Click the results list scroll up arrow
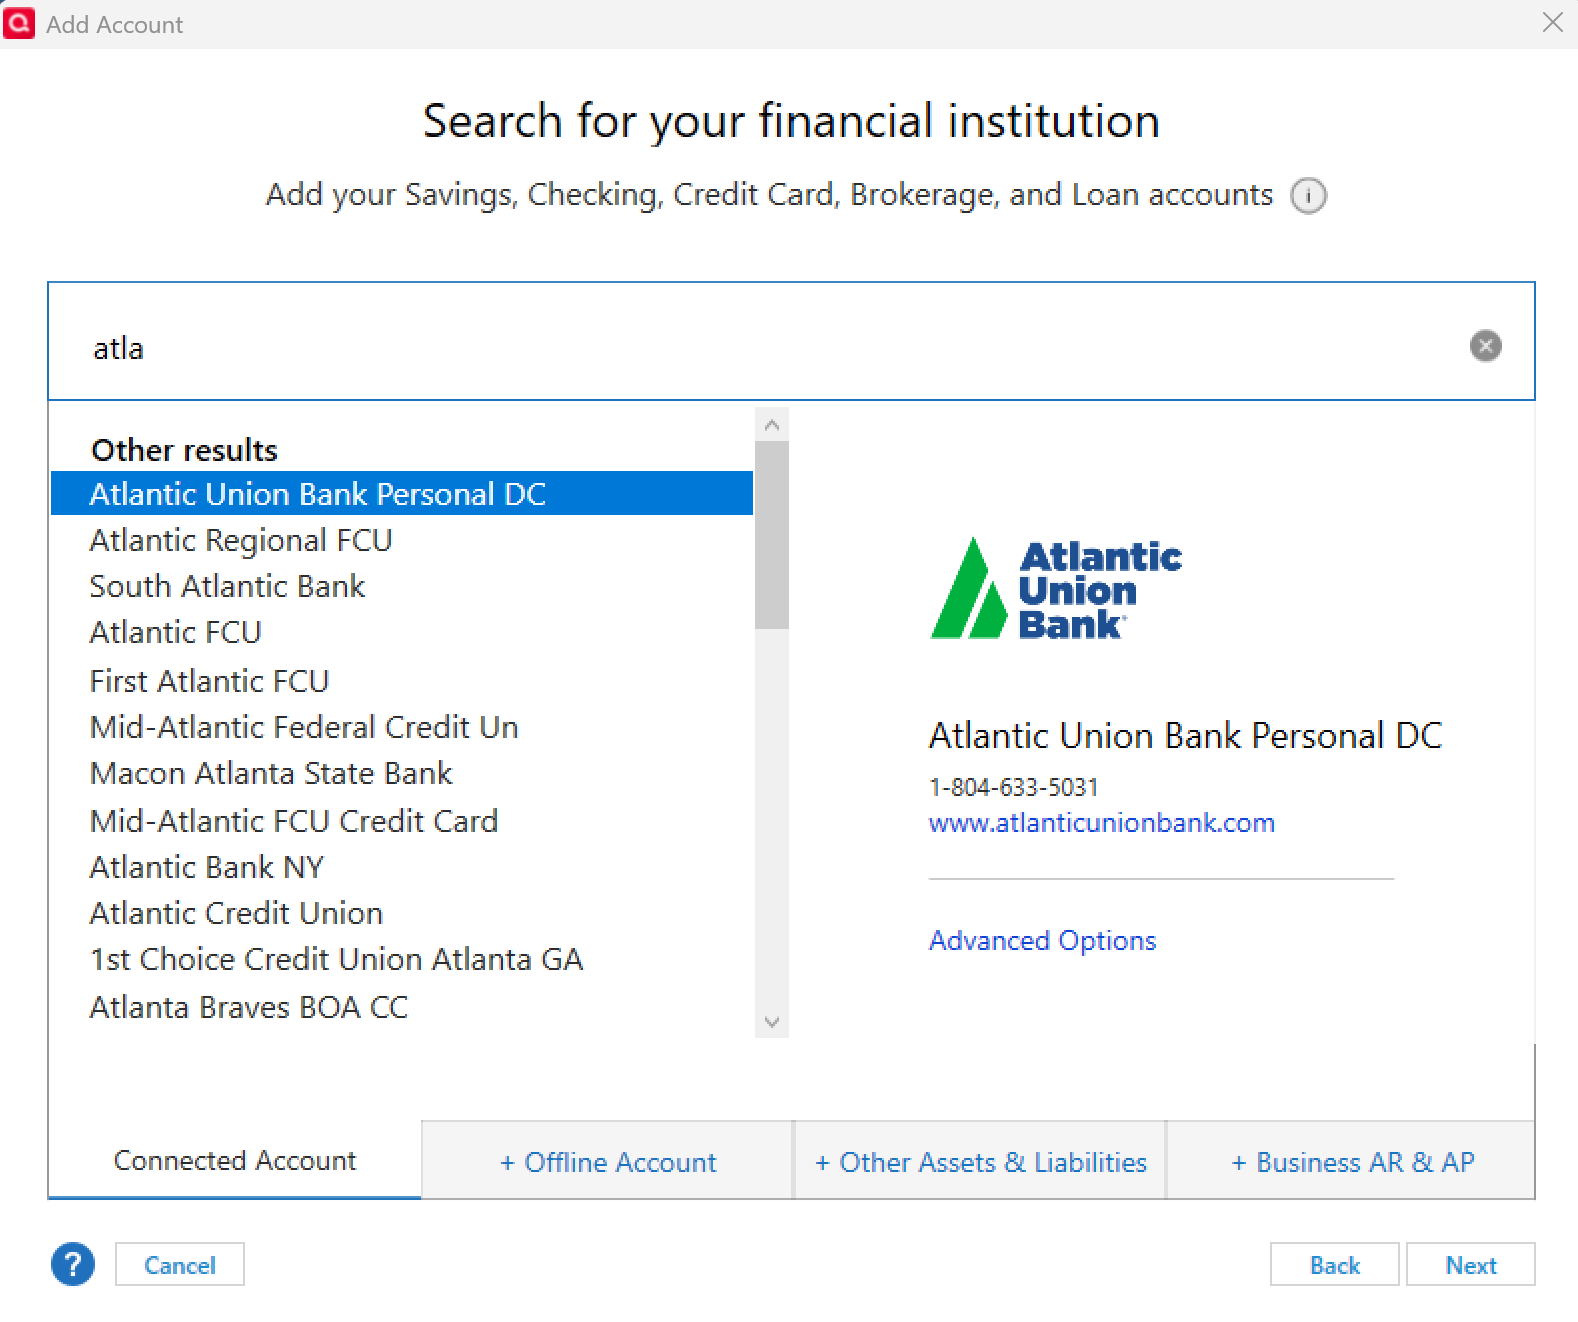This screenshot has width=1578, height=1322. 772,425
